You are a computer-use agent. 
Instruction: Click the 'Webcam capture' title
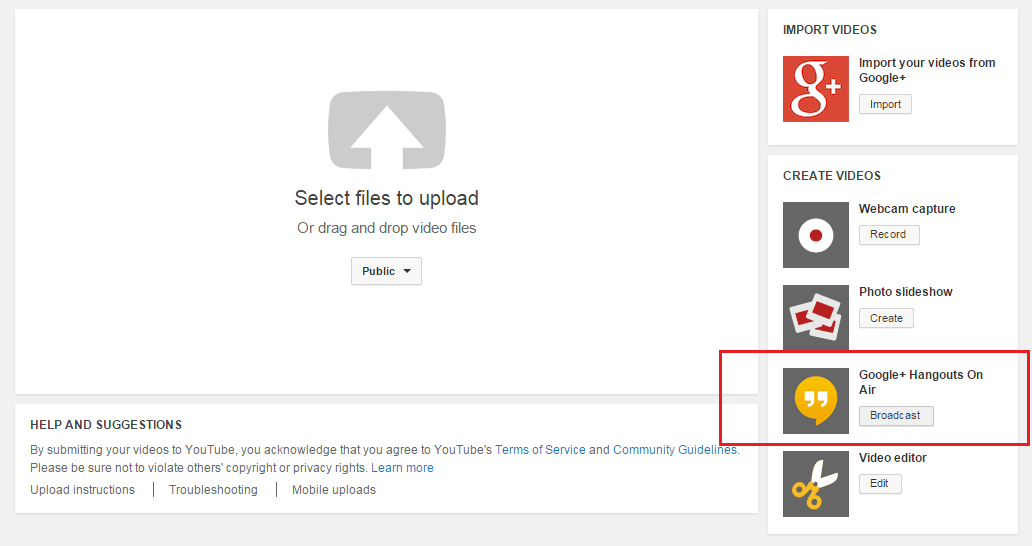[x=907, y=209]
